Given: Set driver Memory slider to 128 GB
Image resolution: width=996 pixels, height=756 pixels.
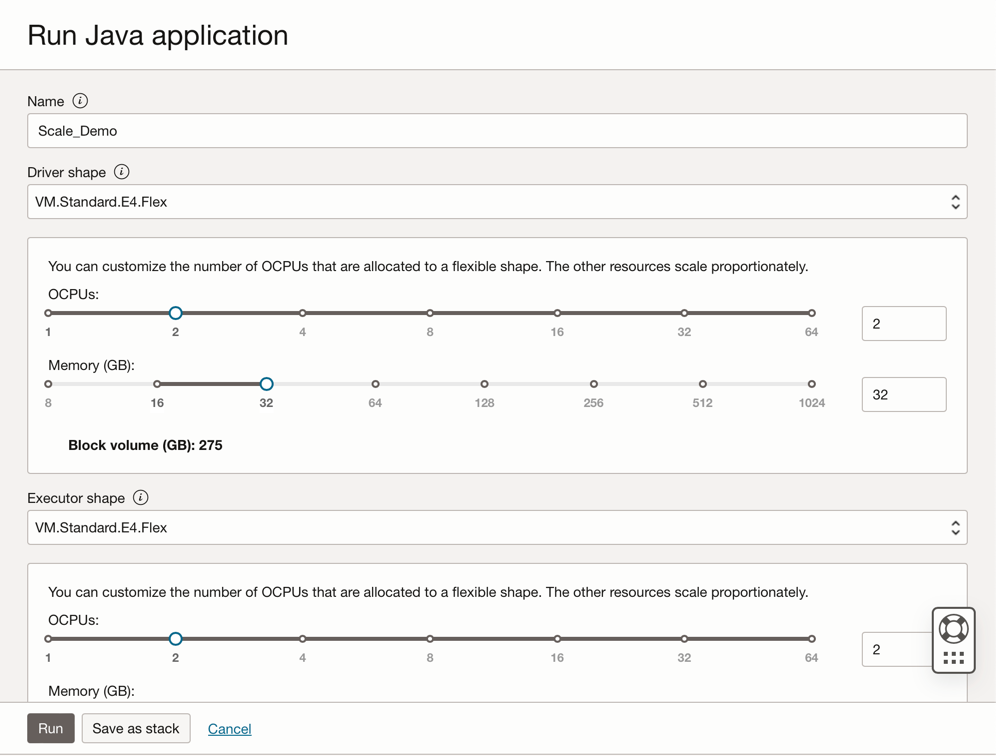Looking at the screenshot, I should (485, 384).
